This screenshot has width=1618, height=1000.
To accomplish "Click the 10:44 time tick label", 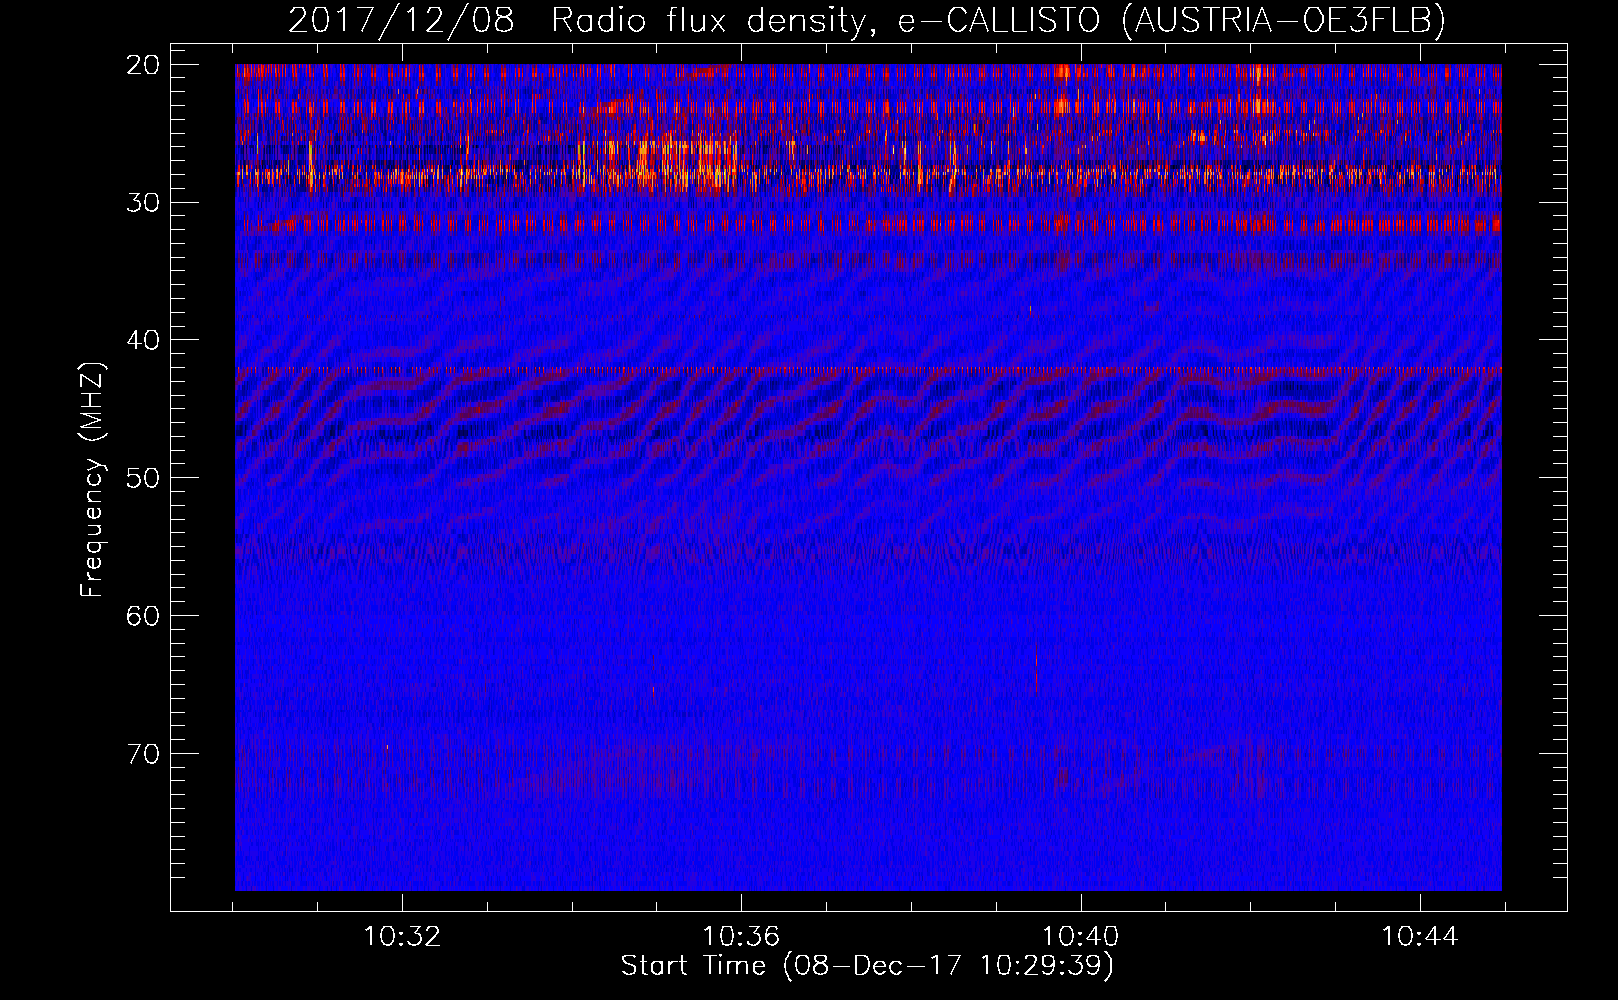I will click(1420, 937).
